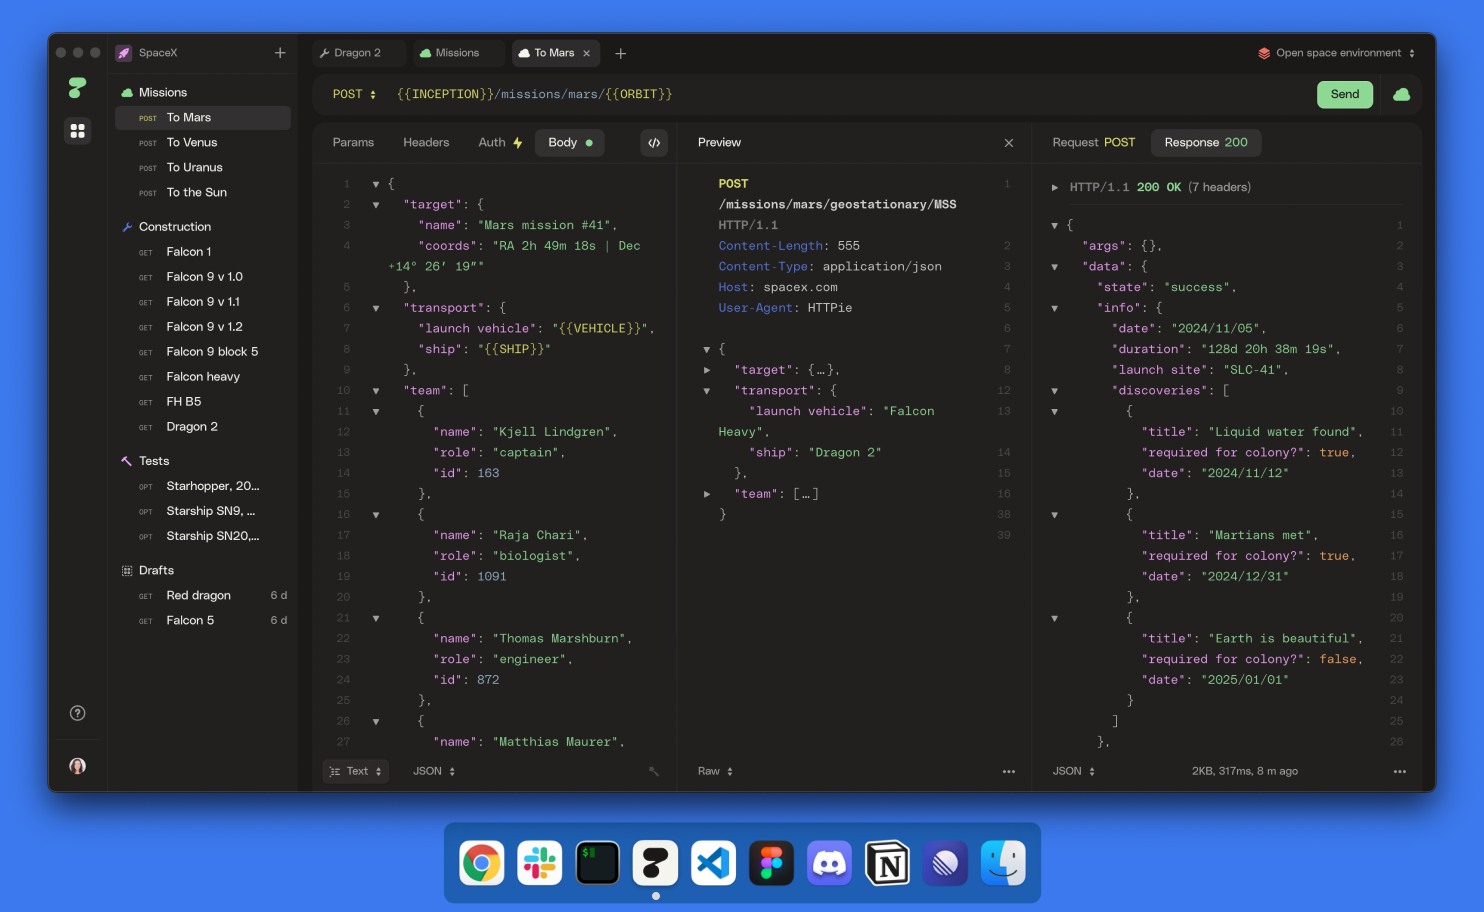The height and width of the screenshot is (912, 1484).
Task: Click the beautify wrench icon in body footer
Action: (654, 771)
